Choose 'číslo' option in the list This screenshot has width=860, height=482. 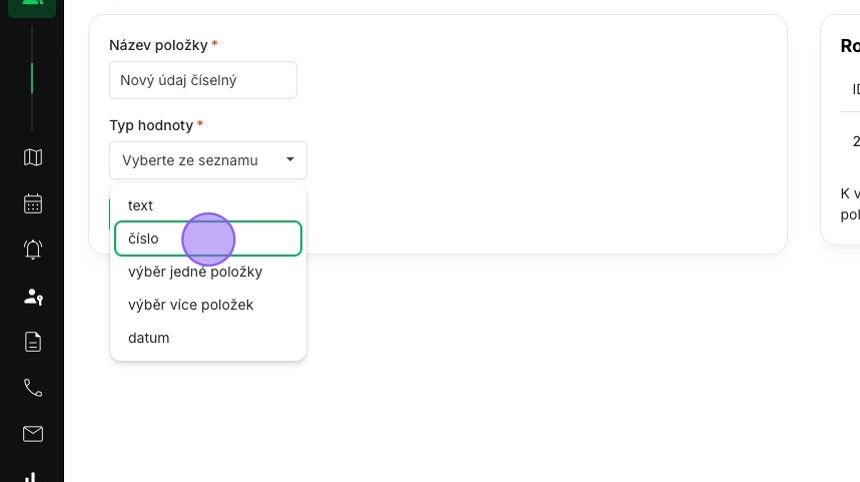144,239
